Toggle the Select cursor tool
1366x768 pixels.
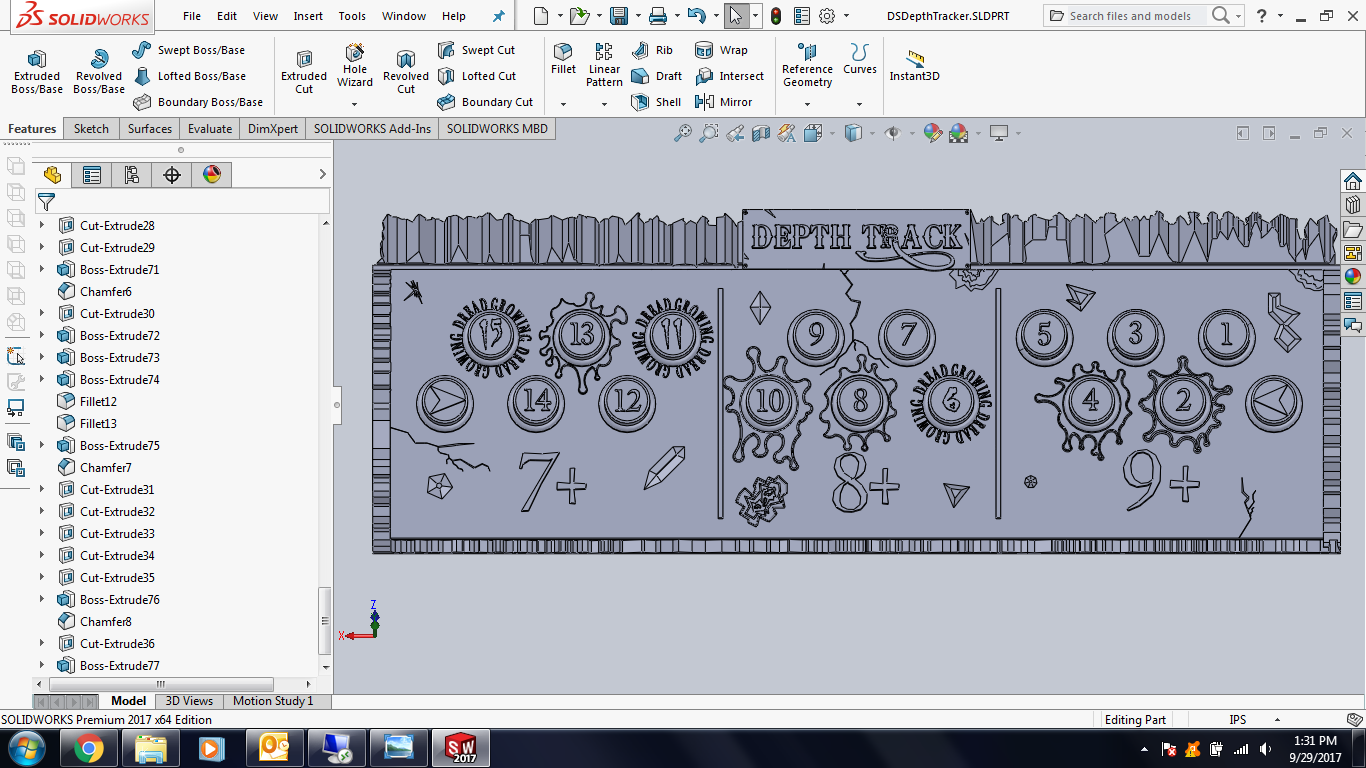(735, 16)
